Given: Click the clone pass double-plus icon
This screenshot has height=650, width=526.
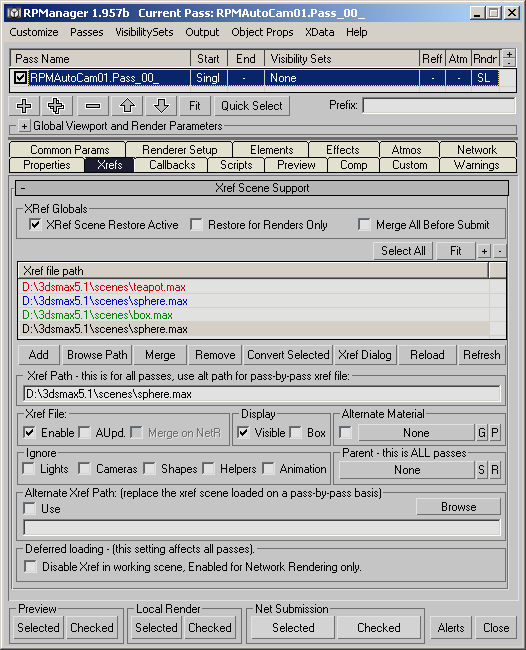Looking at the screenshot, I should point(56,106).
